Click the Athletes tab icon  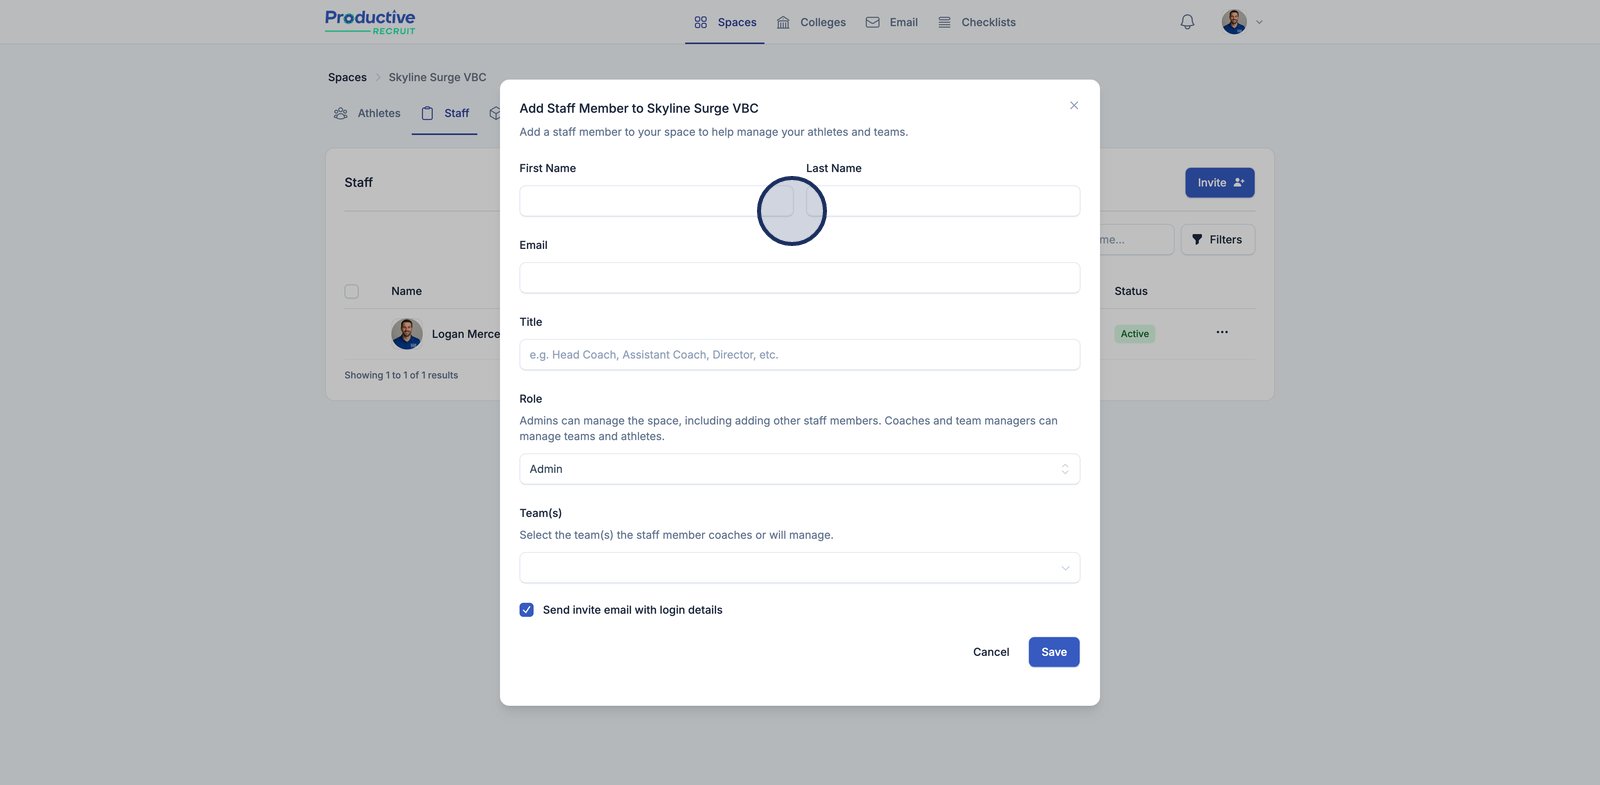point(341,114)
